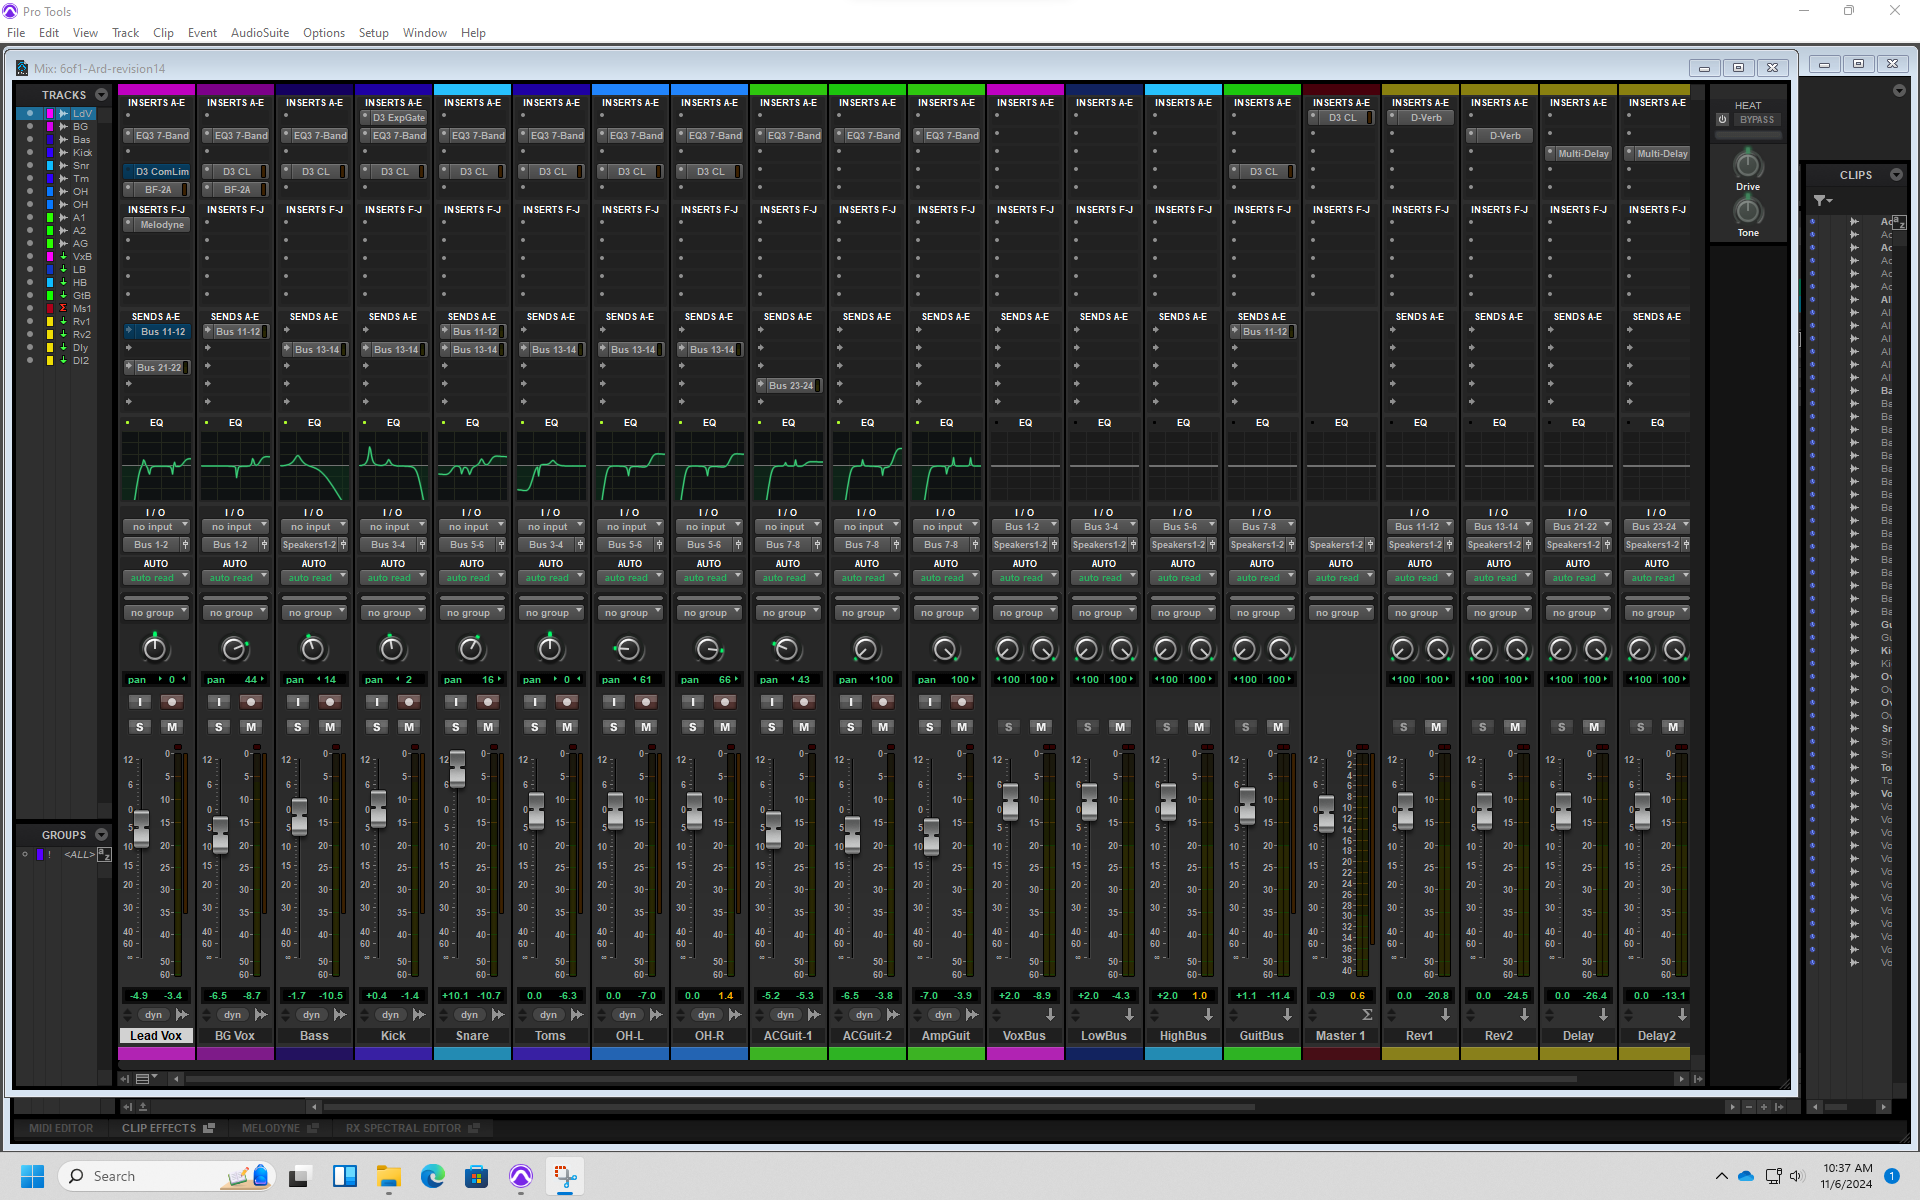This screenshot has width=1920, height=1200.
Task: Click the Melodyne insert on Lead Vox
Action: (x=161, y=225)
